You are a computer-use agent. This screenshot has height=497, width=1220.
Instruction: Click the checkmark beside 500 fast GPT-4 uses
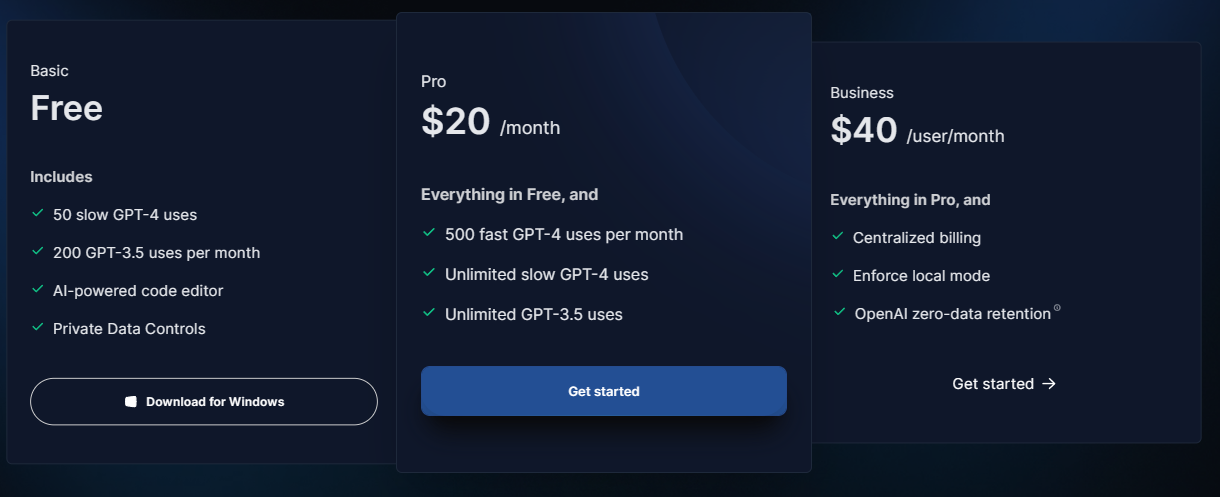pyautogui.click(x=428, y=233)
